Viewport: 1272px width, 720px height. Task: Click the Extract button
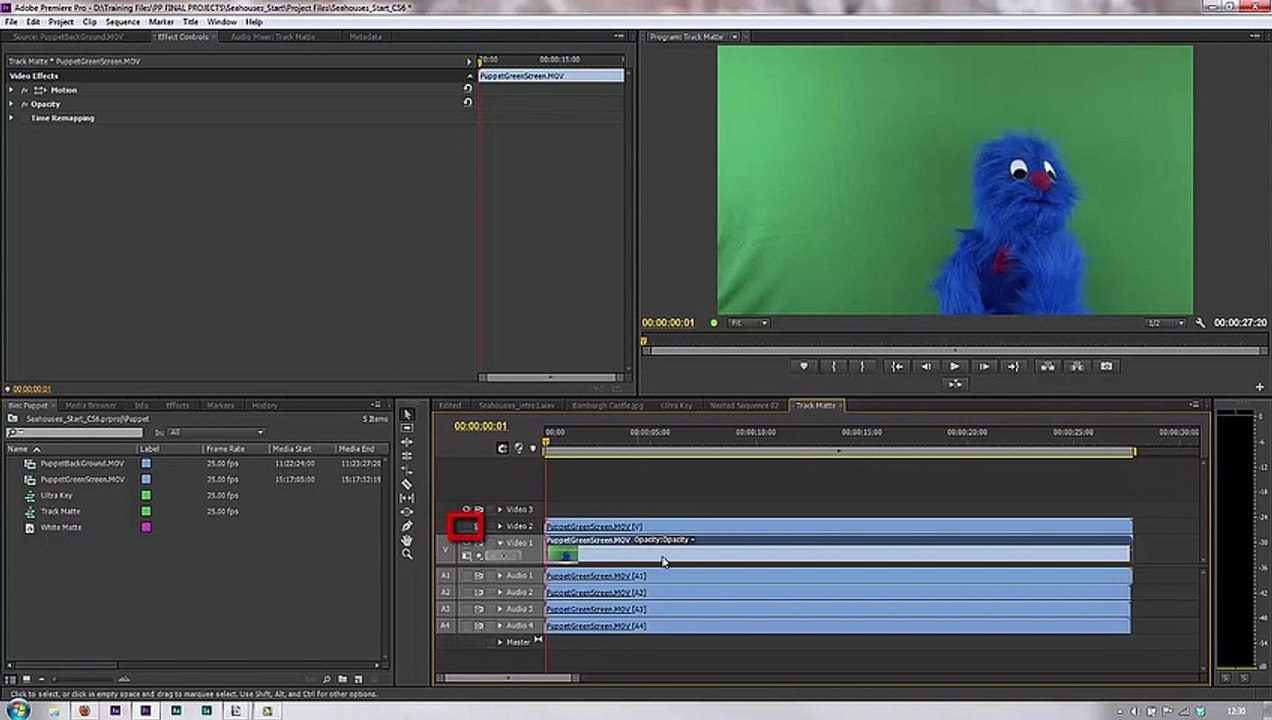pyautogui.click(x=1077, y=366)
